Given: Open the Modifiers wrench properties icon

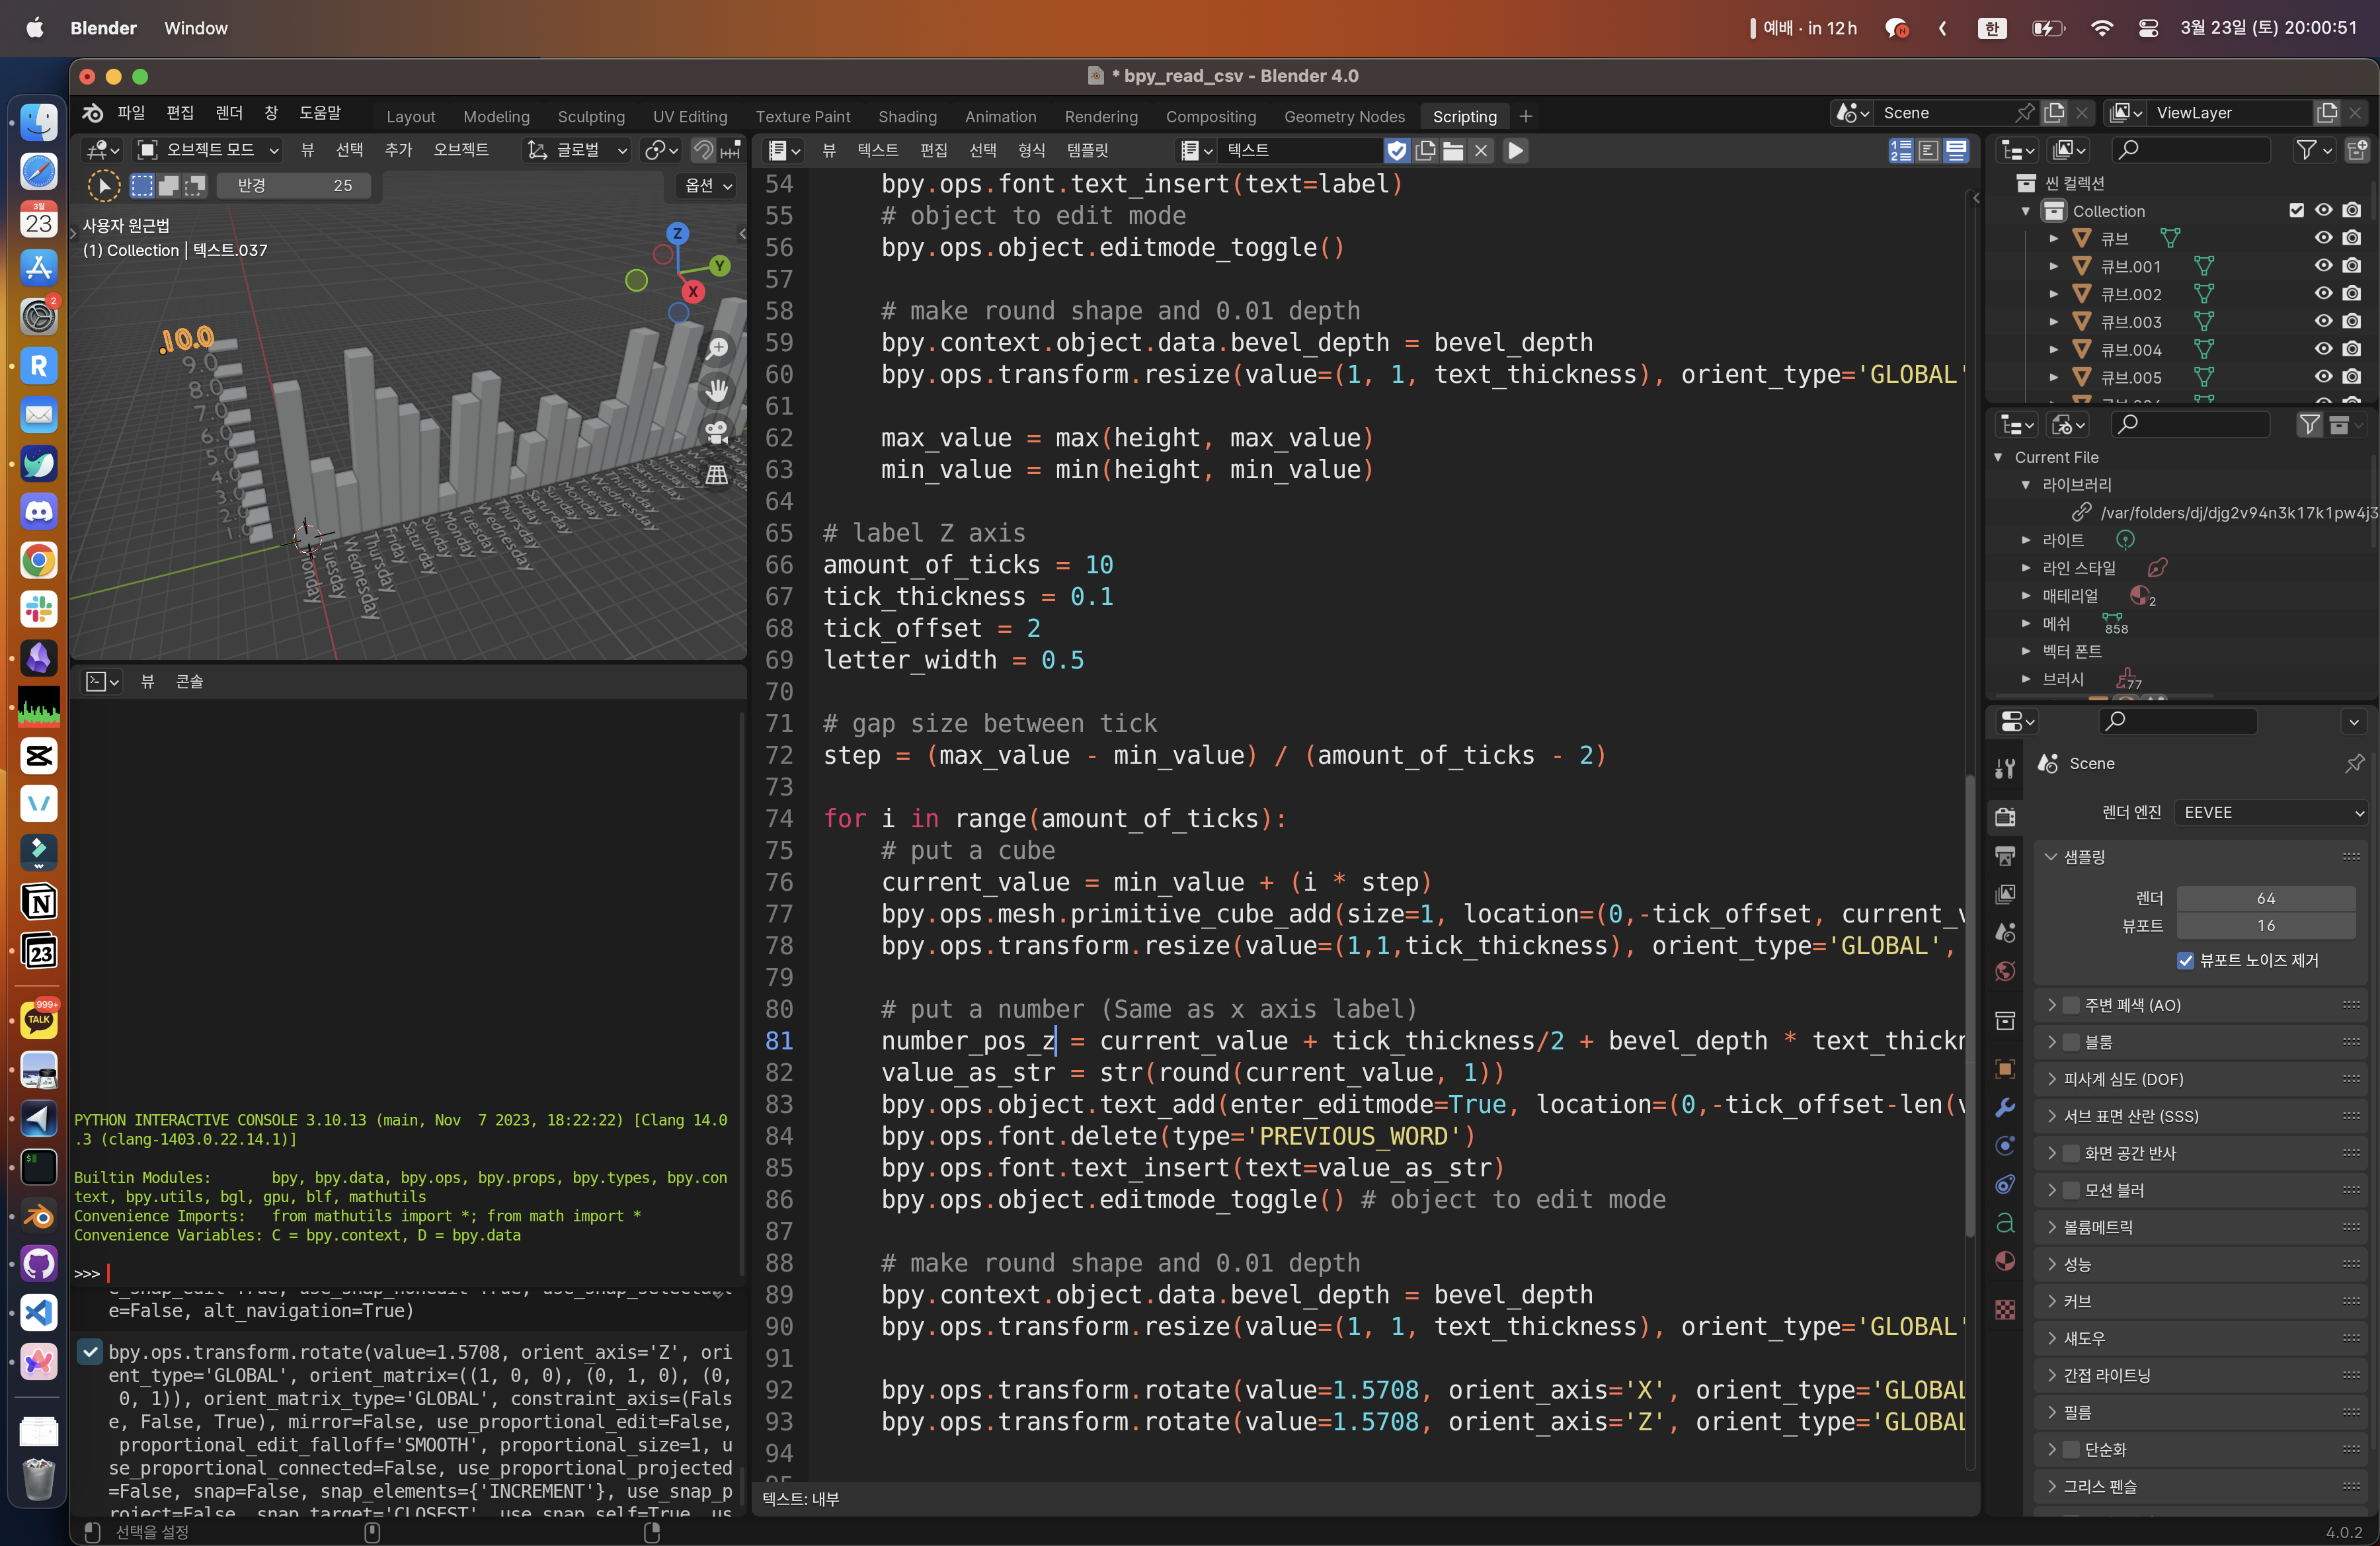Looking at the screenshot, I should [2005, 1107].
